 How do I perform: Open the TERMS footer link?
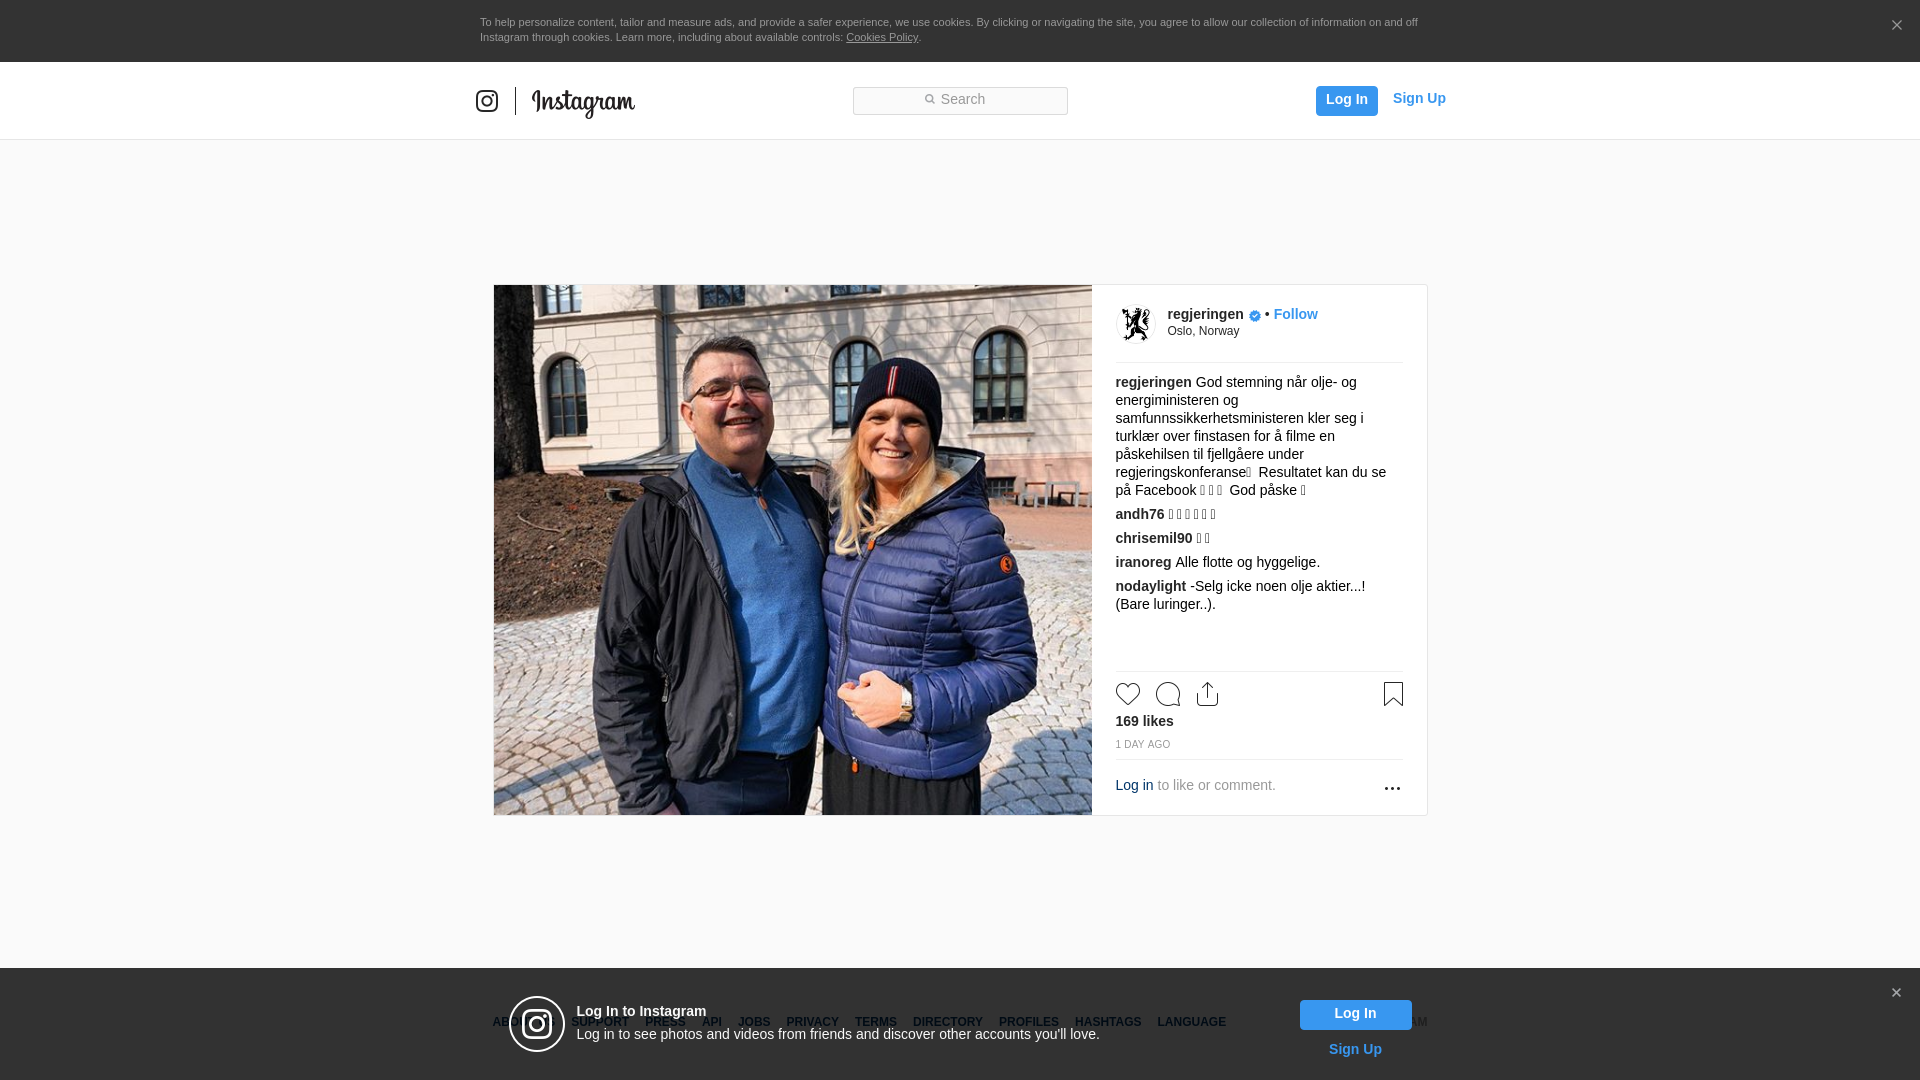click(x=876, y=1022)
